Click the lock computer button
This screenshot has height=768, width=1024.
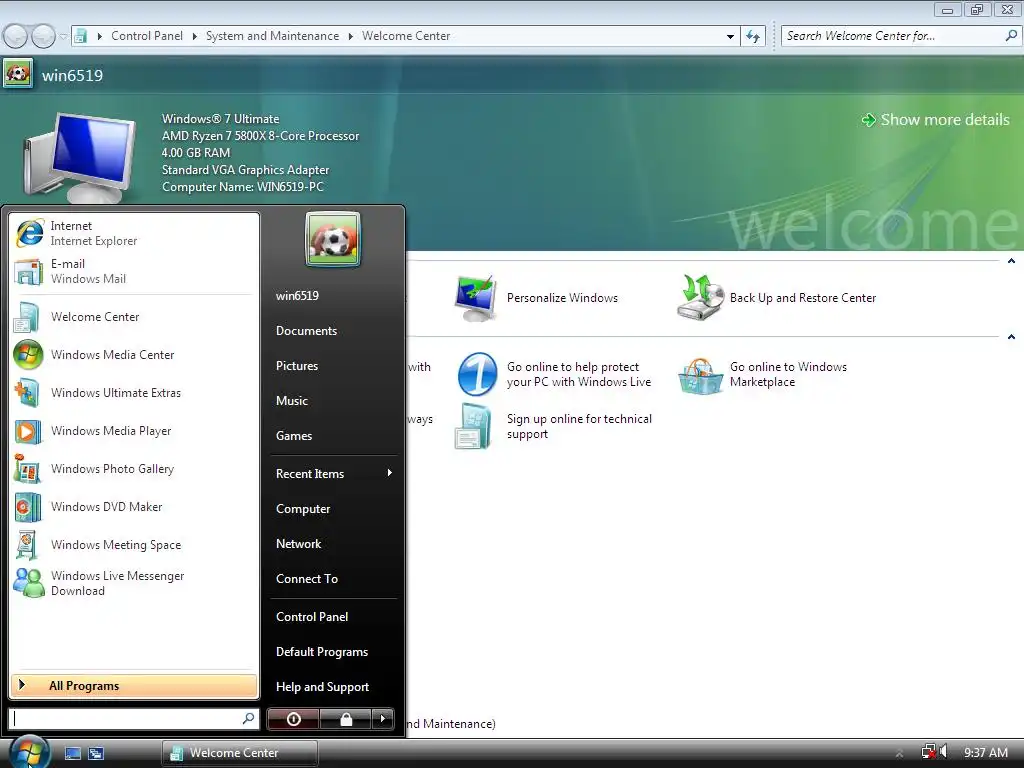(x=345, y=719)
